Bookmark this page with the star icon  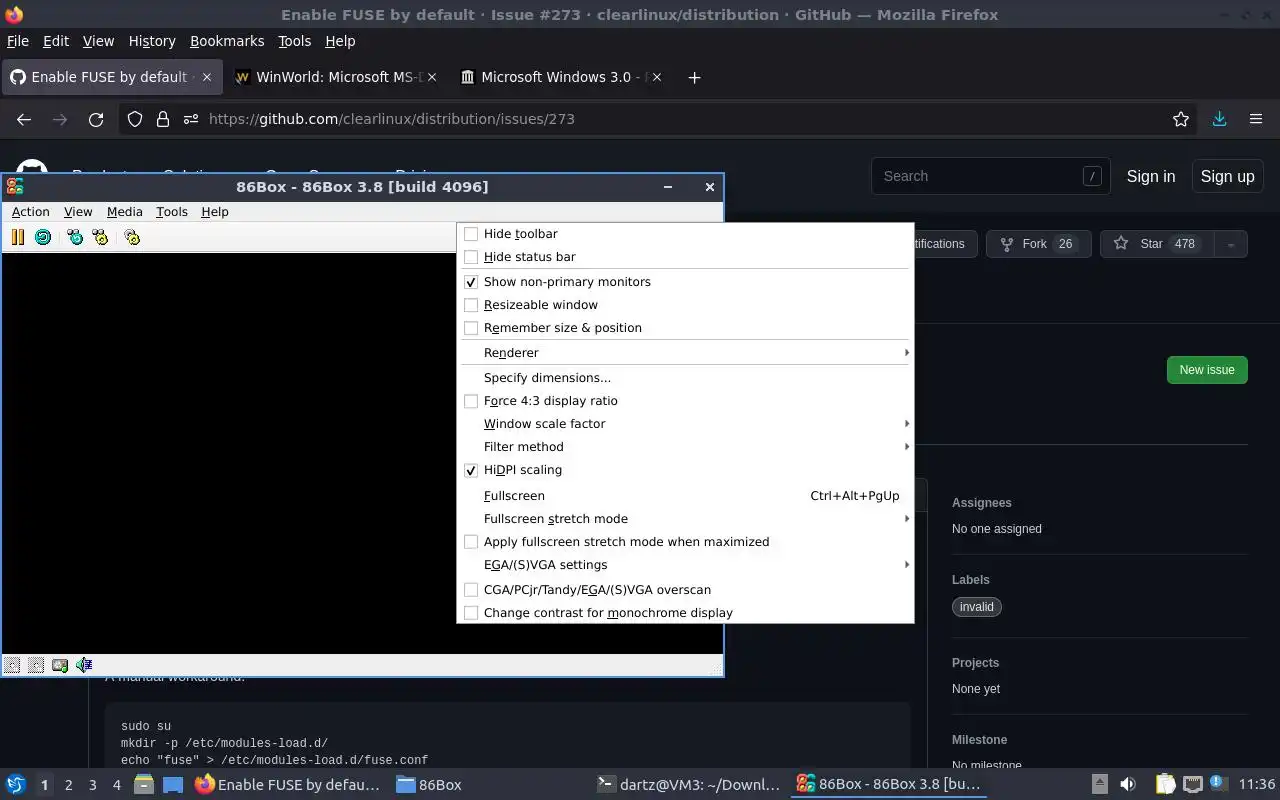[1181, 119]
